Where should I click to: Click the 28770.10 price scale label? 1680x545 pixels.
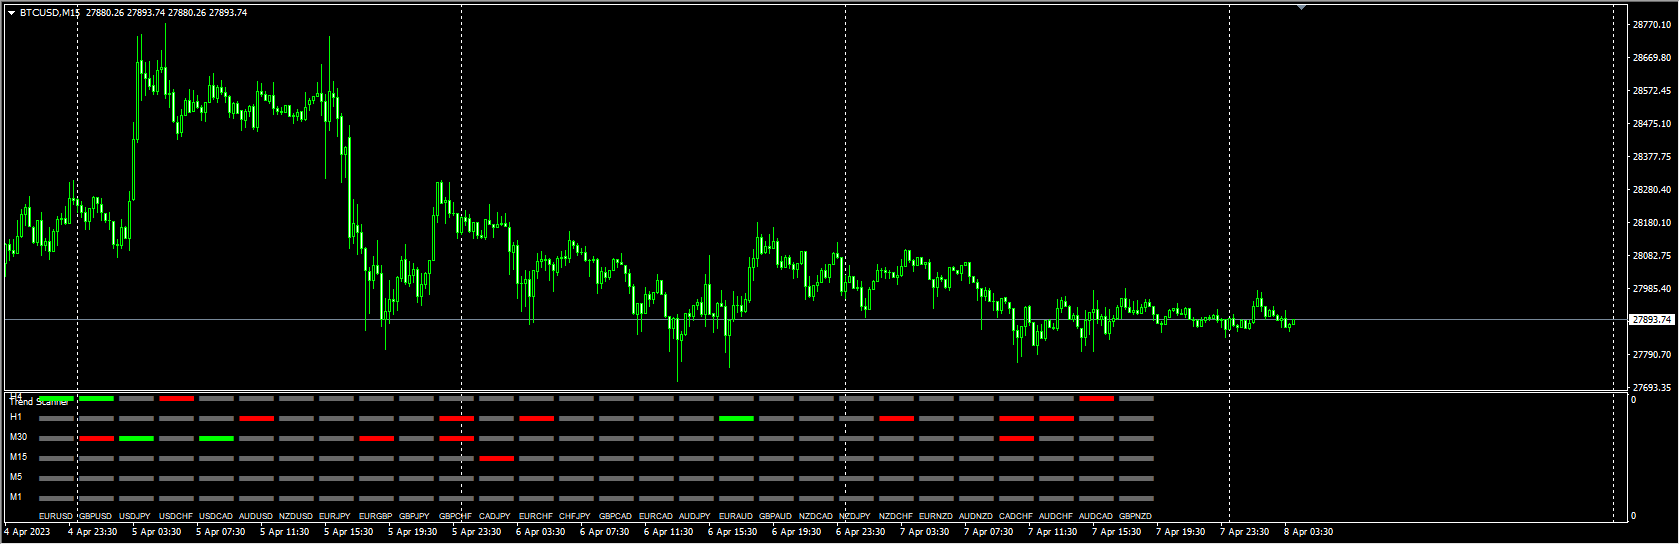point(1651,25)
